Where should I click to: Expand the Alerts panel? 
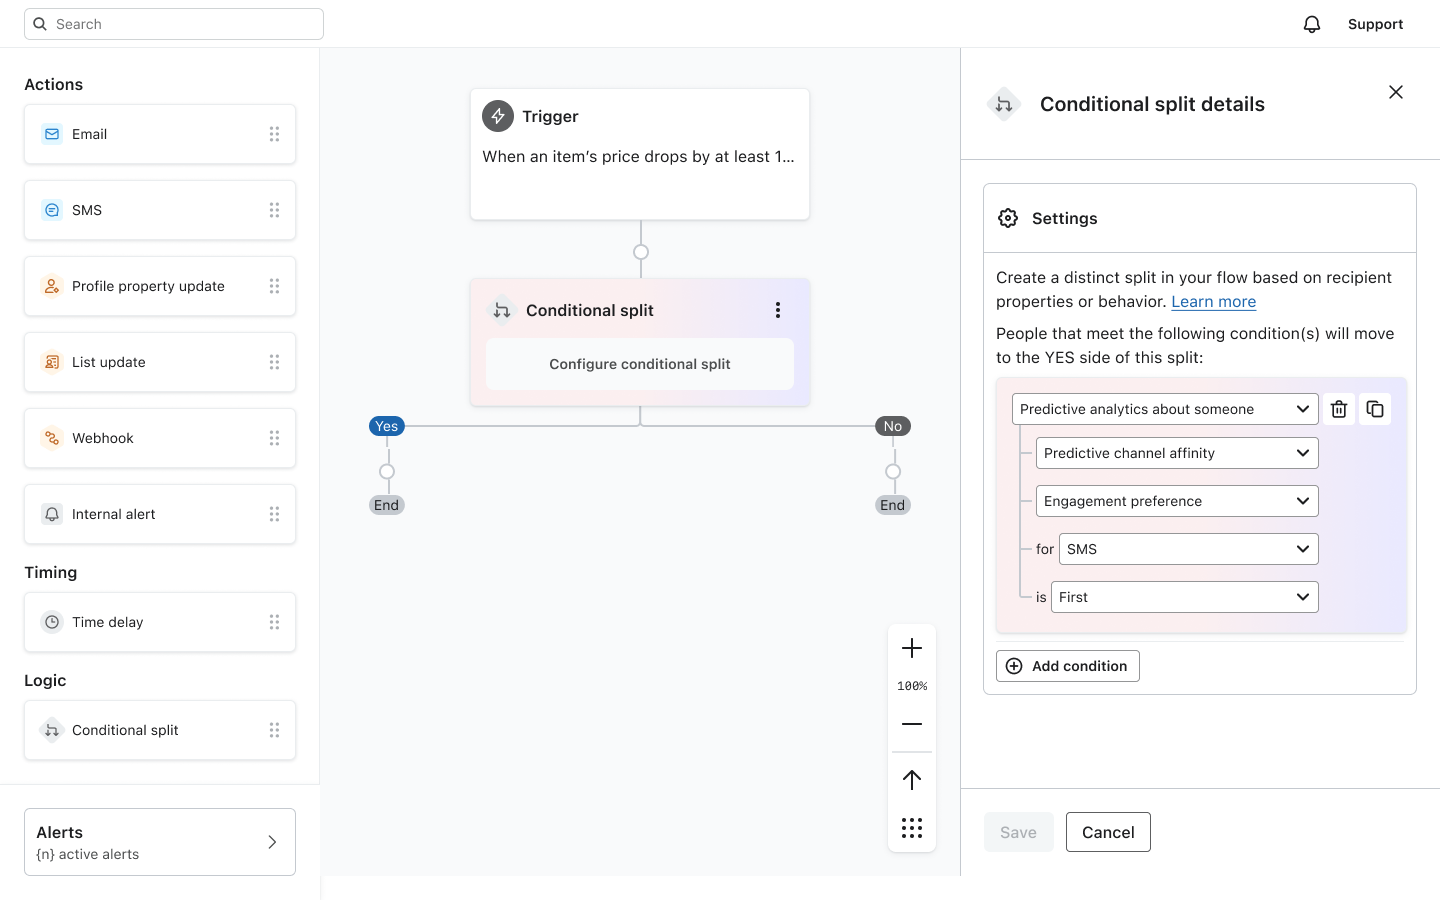click(160, 842)
